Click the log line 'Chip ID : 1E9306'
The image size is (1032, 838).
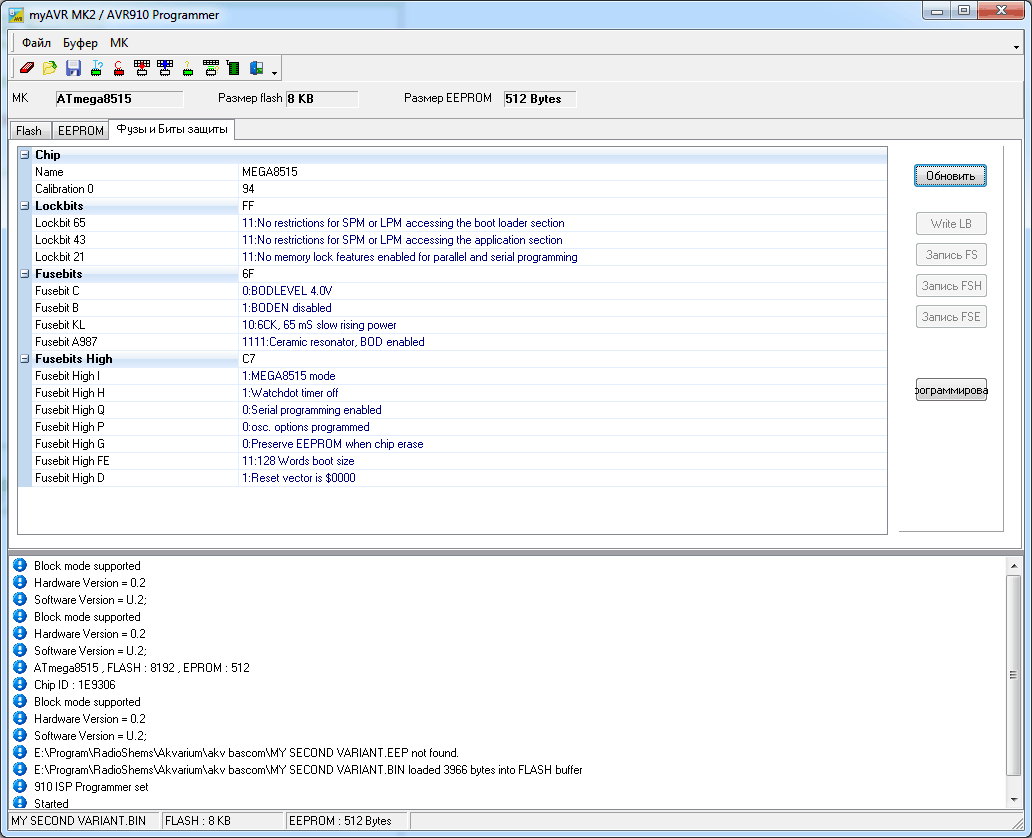pyautogui.click(x=74, y=685)
